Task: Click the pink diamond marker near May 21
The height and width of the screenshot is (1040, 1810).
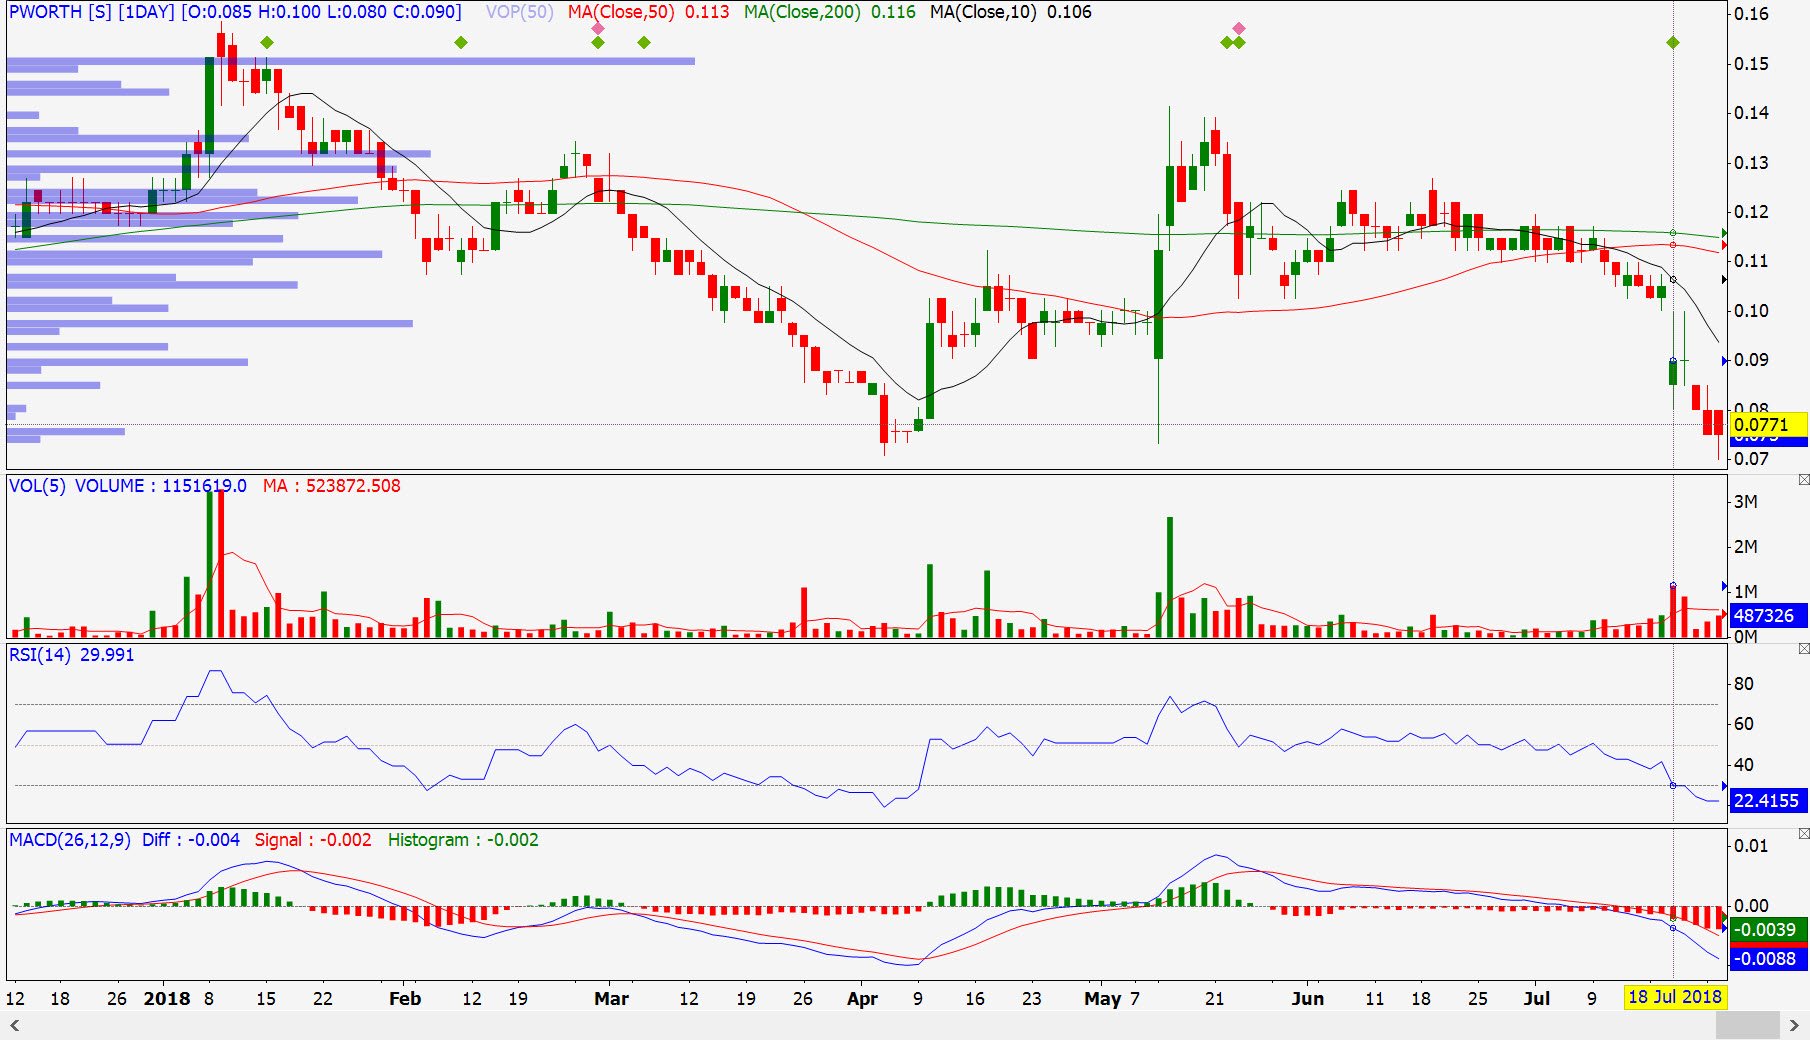Action: (1239, 28)
